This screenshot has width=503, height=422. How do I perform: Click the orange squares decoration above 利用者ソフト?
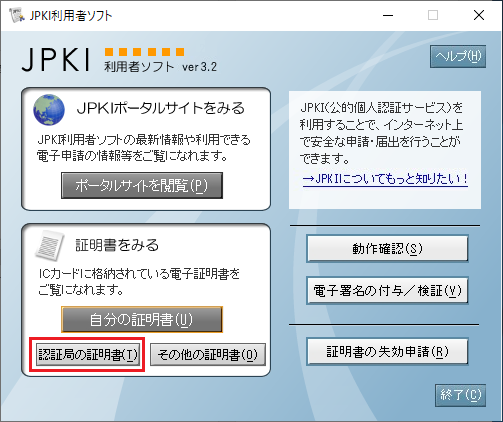pyautogui.click(x=144, y=52)
